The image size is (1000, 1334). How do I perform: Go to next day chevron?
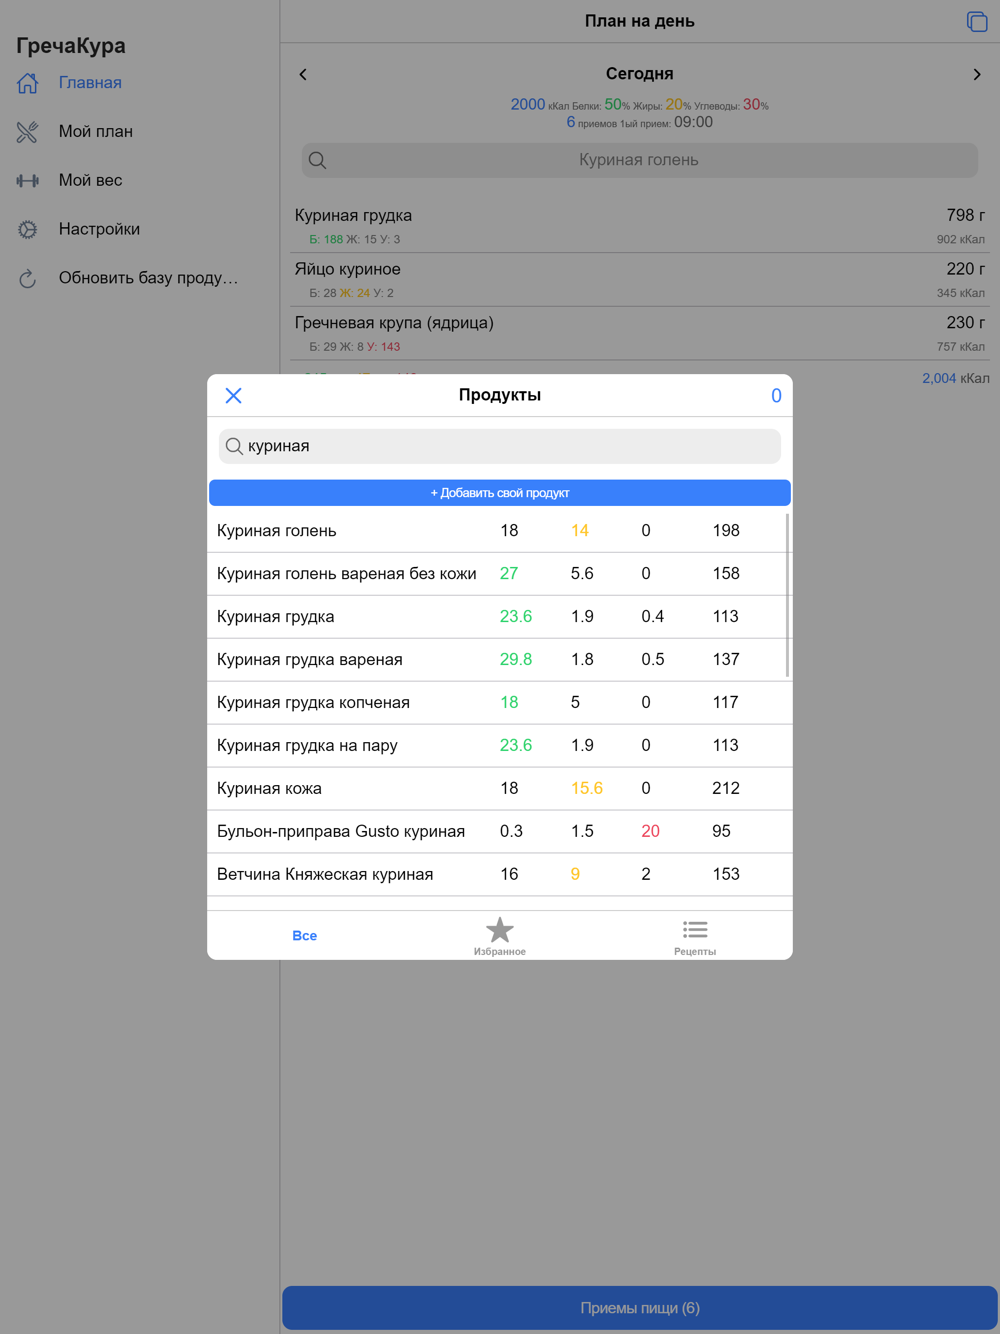click(976, 75)
